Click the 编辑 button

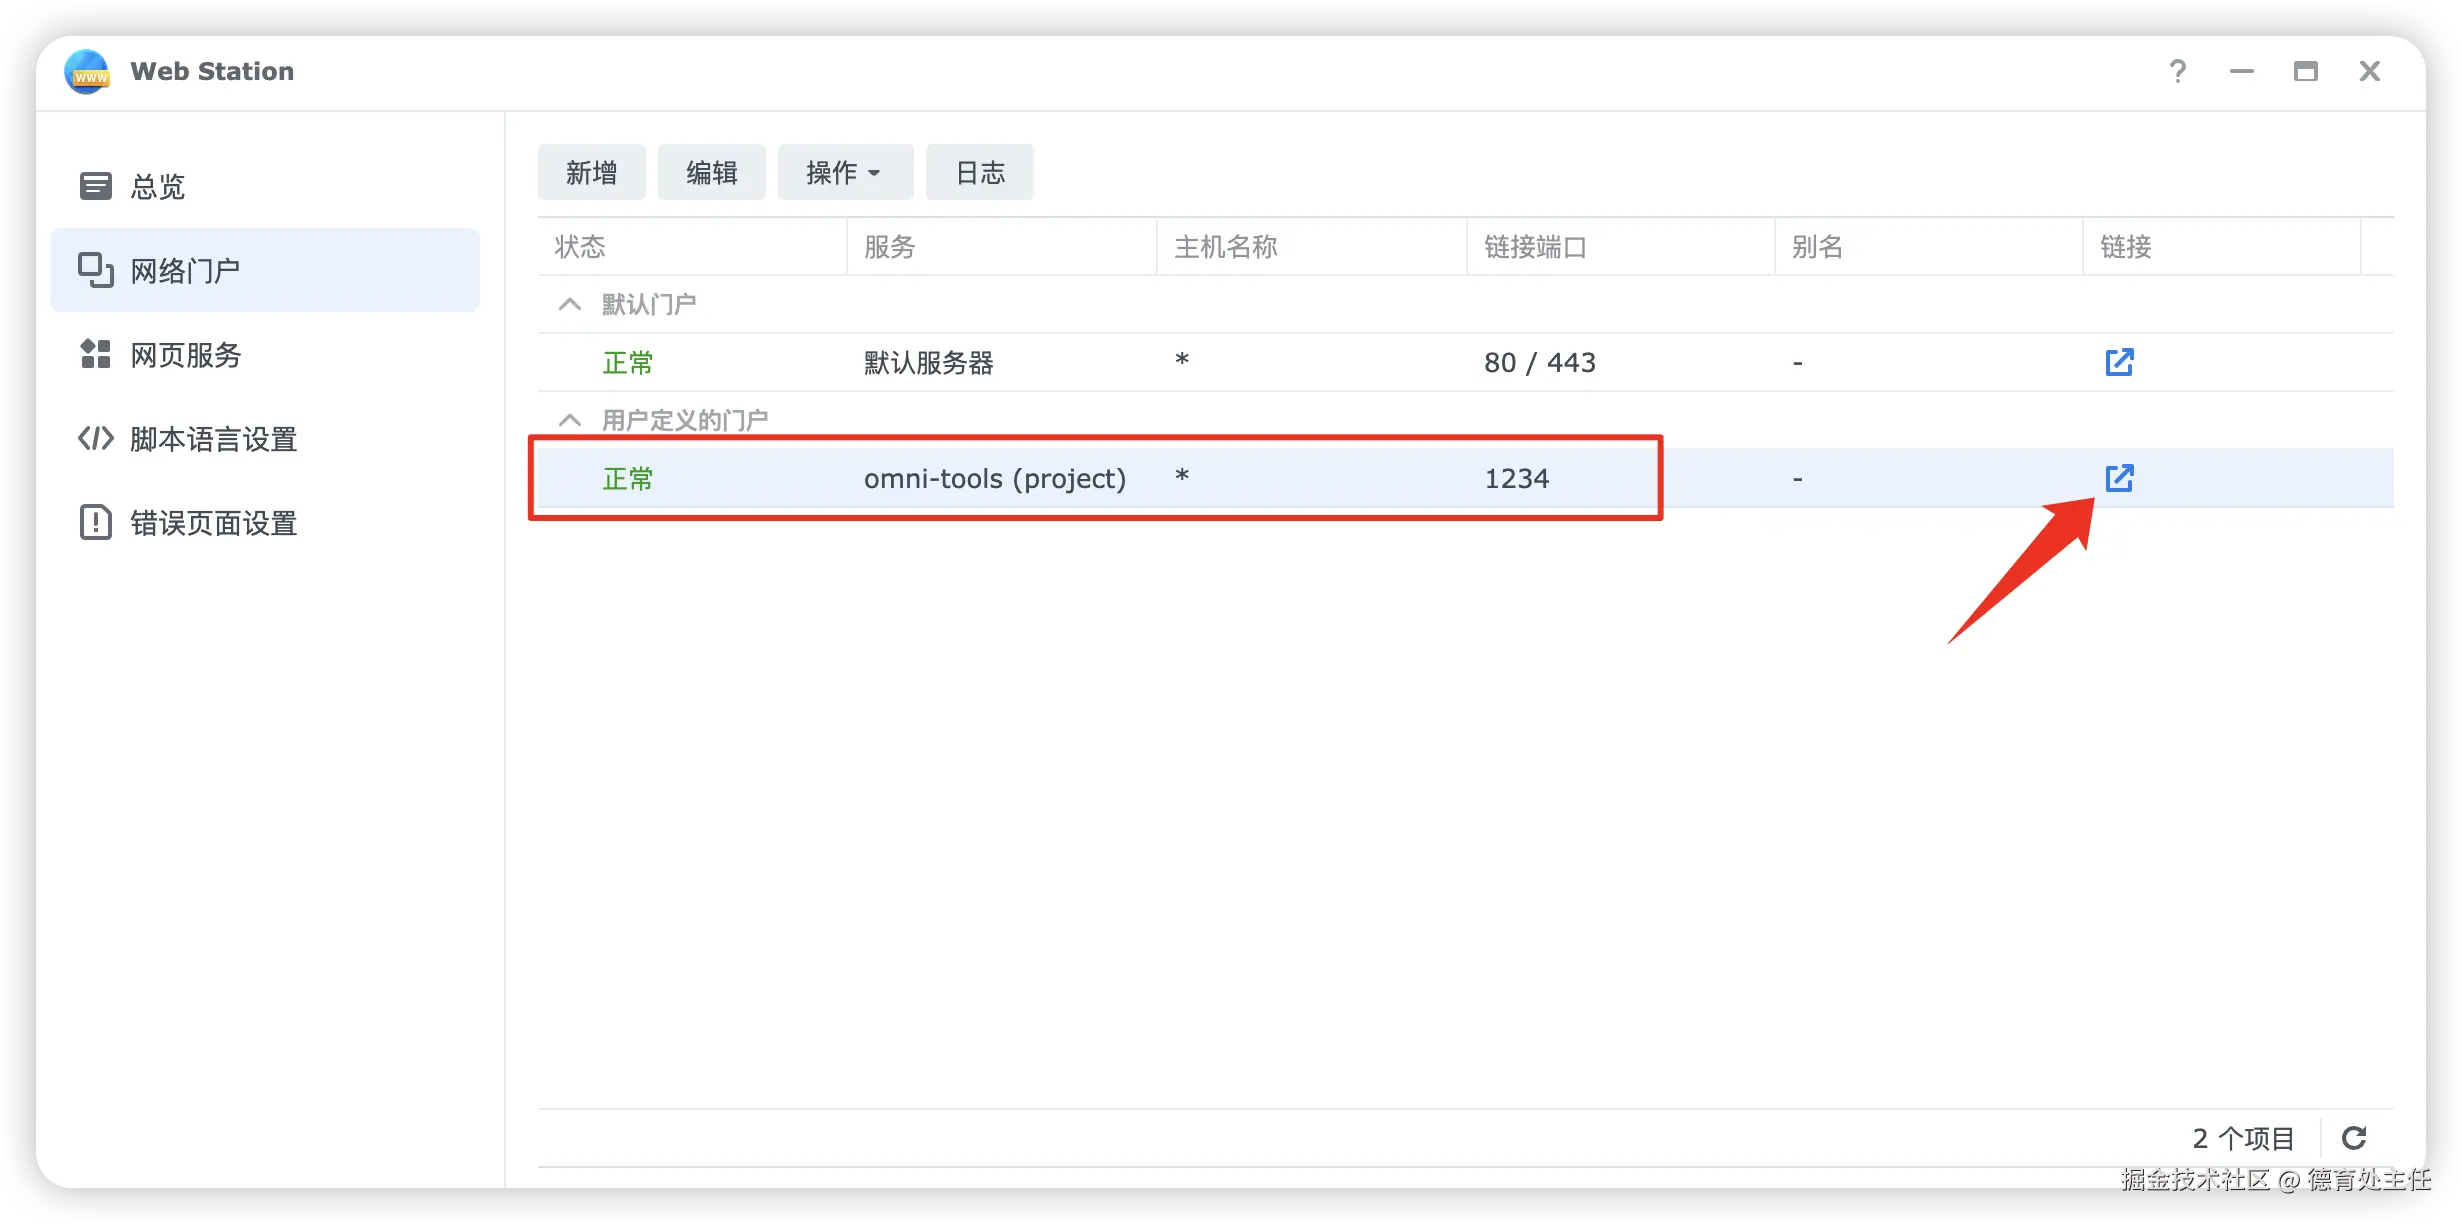[711, 172]
